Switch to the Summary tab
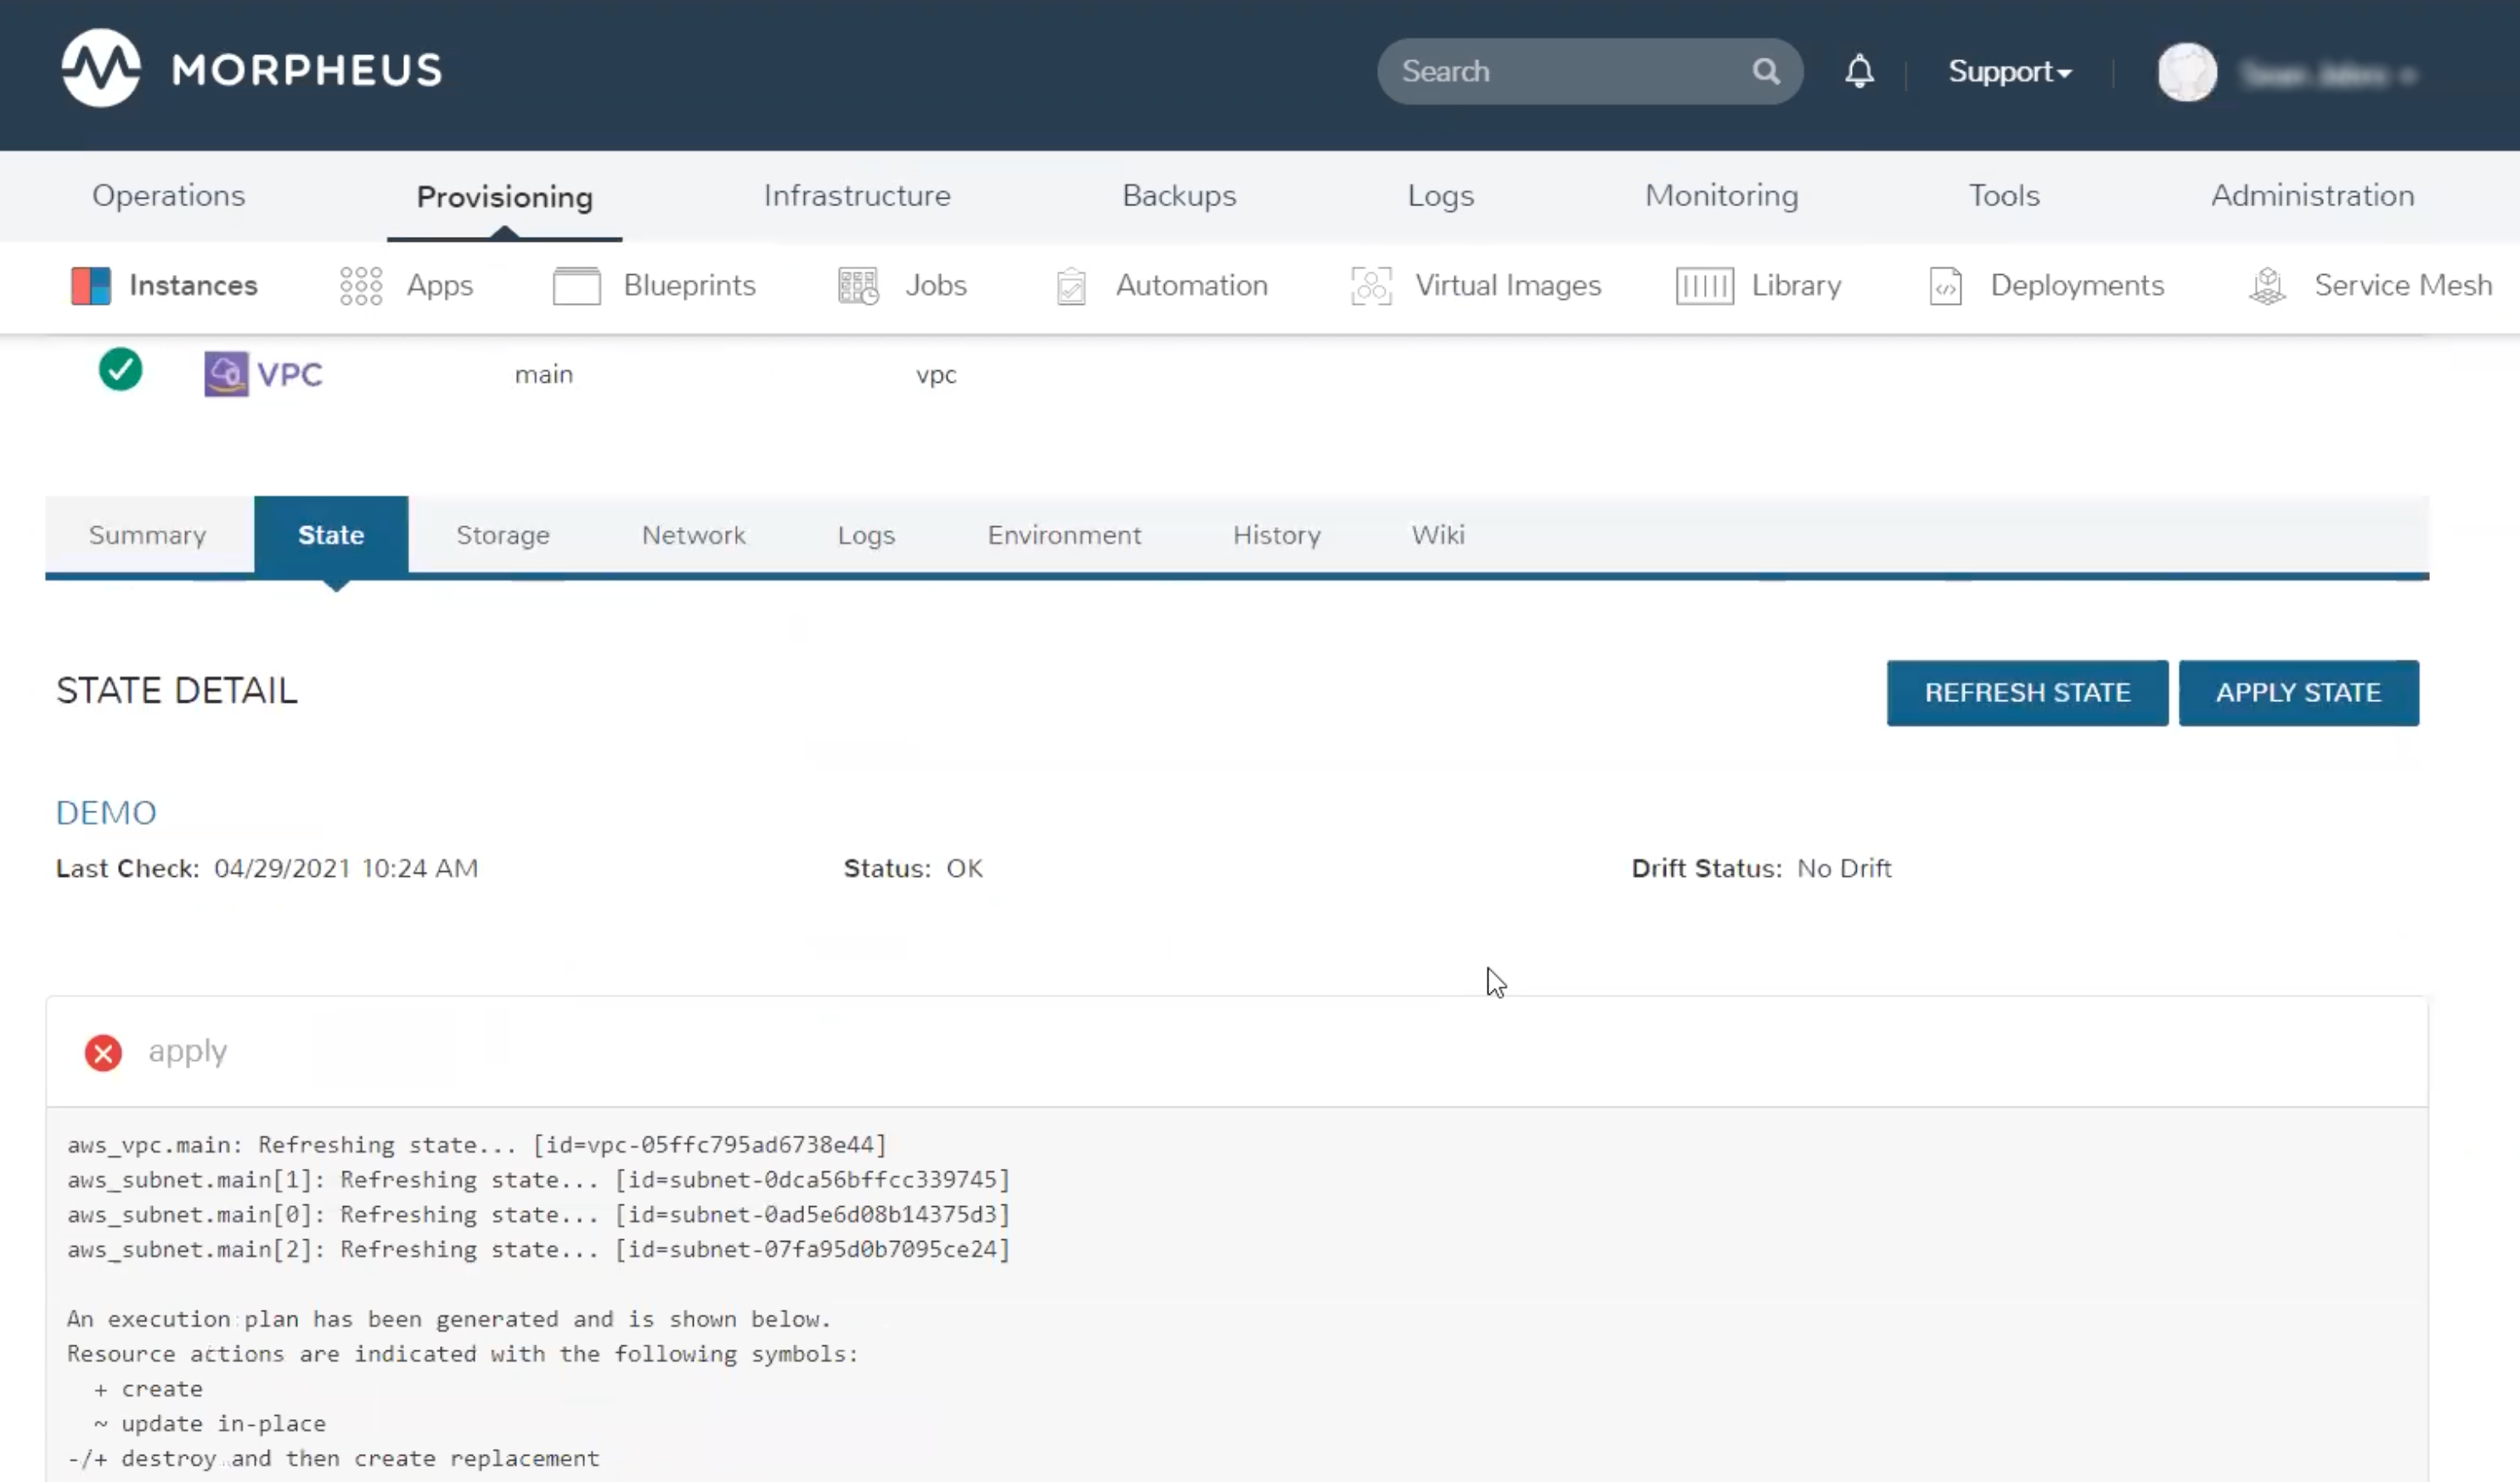The width and height of the screenshot is (2520, 1482). (x=148, y=535)
